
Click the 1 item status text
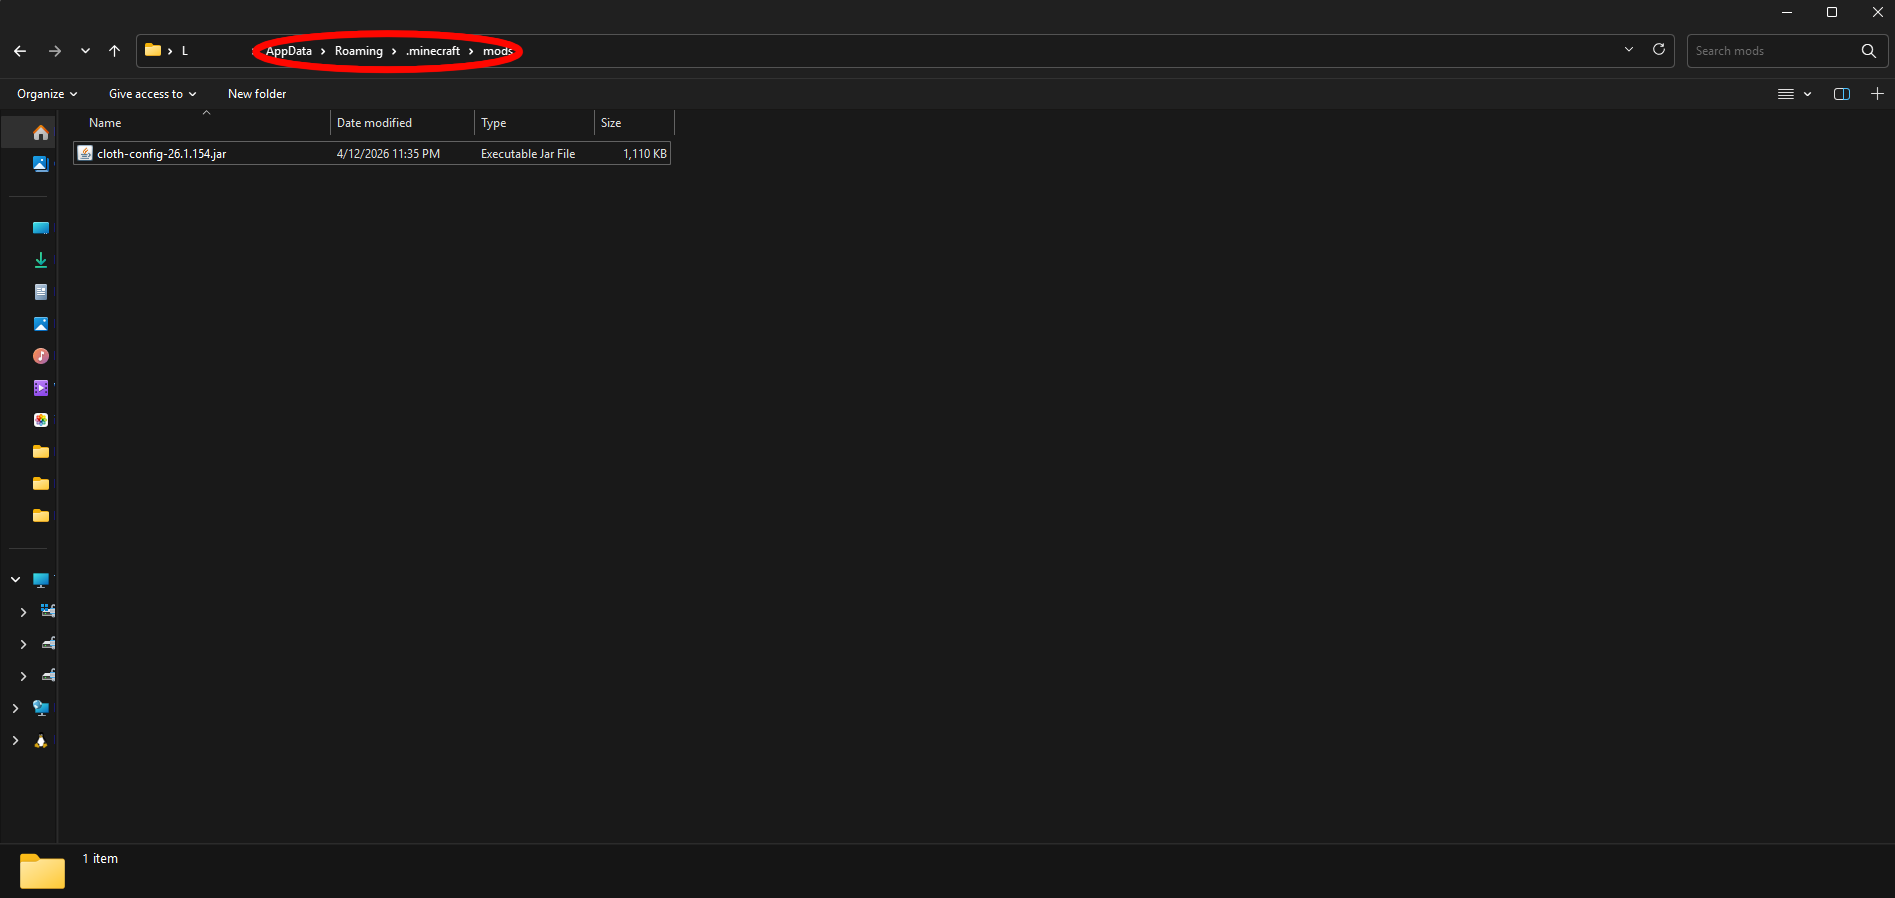[x=100, y=859]
